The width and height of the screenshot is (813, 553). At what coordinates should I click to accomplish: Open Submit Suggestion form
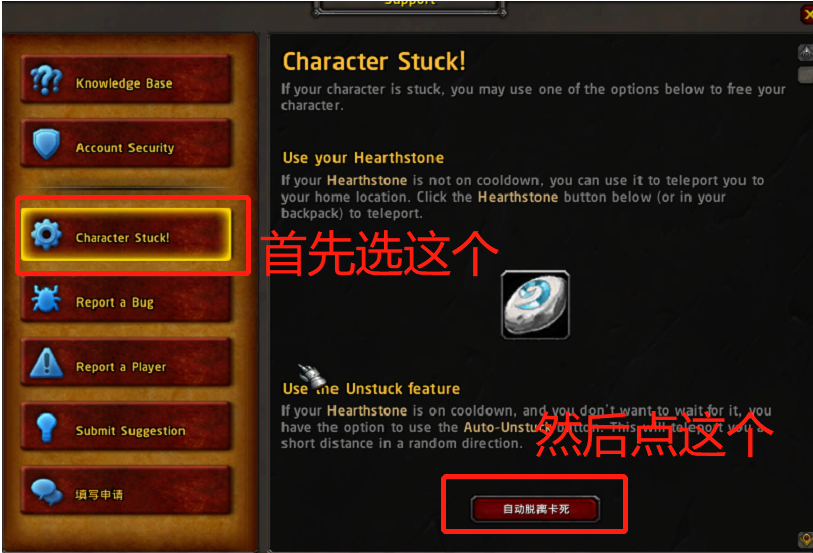(x=126, y=428)
